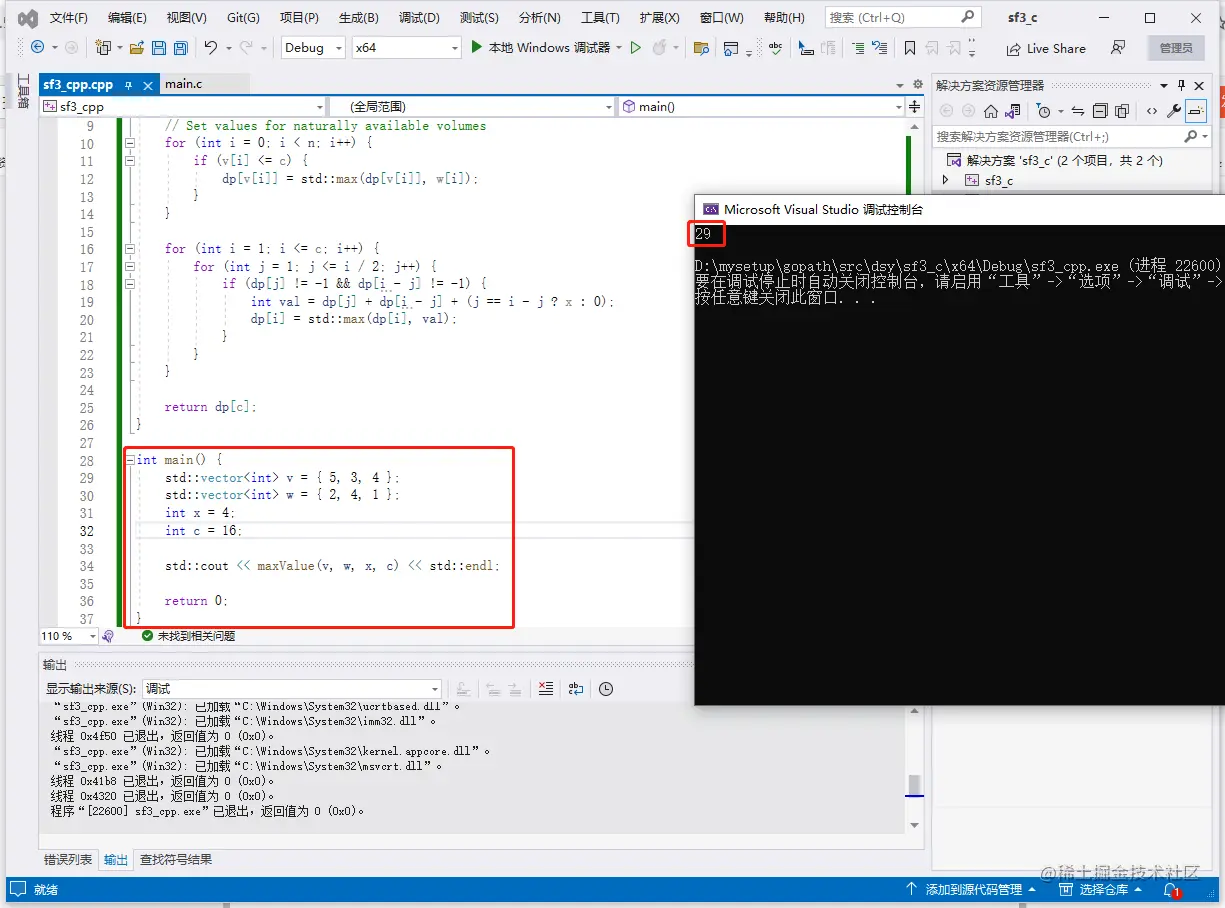Click the Properties wrench icon in Solution Explorer
The height and width of the screenshot is (908, 1225).
(x=1174, y=111)
